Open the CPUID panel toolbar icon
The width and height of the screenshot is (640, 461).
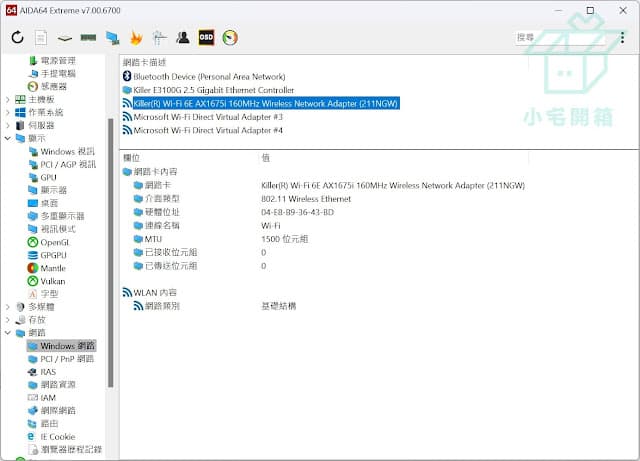[159, 38]
